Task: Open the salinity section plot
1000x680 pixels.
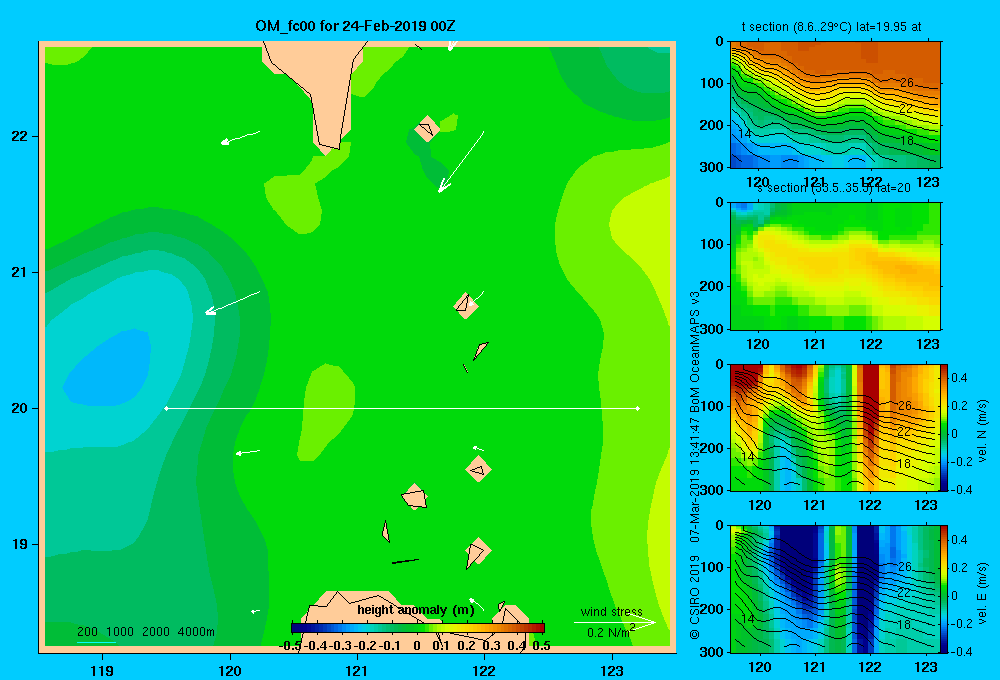Action: (x=835, y=266)
